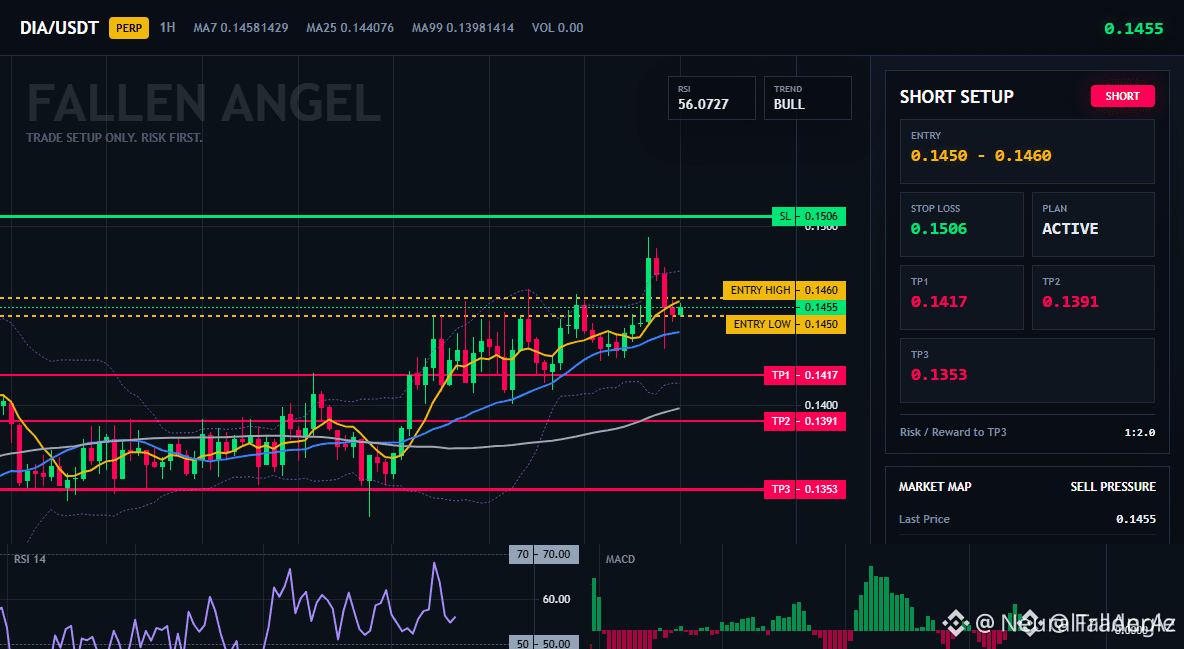This screenshot has width=1184, height=649.
Task: Click the SELL PRESSURE label
Action: coord(1112,487)
